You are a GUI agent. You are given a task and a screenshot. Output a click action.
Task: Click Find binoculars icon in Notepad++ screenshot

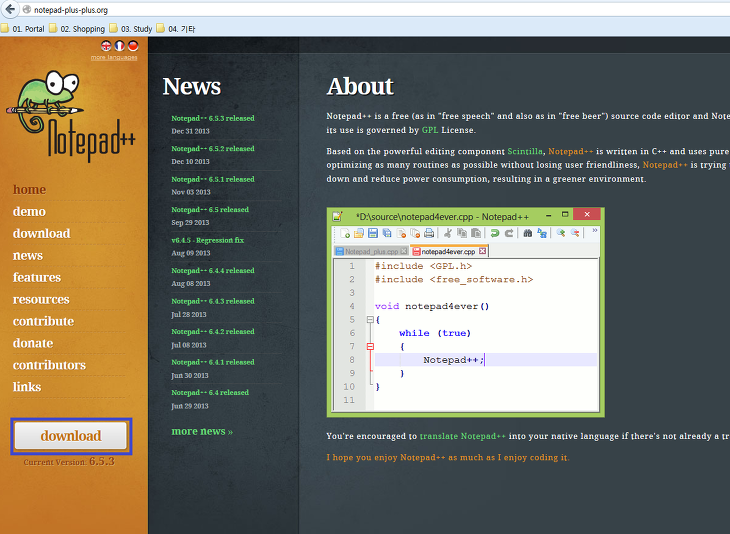[x=527, y=233]
